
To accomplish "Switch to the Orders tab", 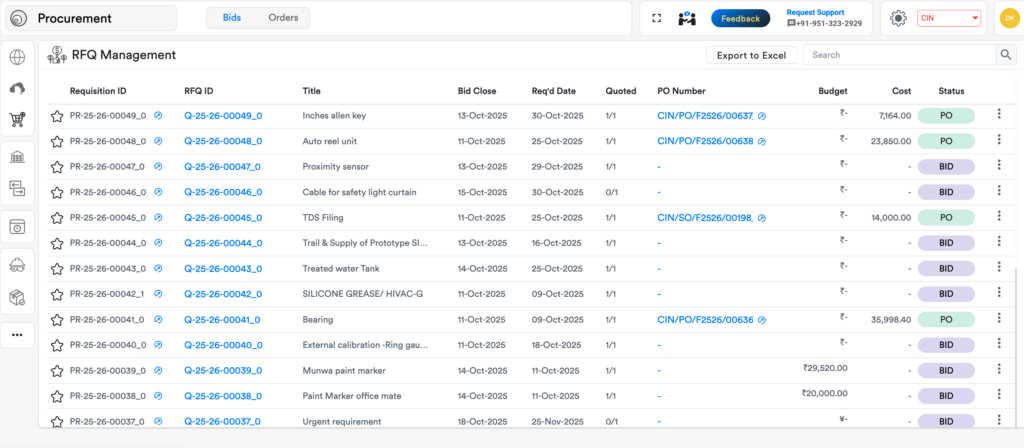I will click(x=283, y=18).
